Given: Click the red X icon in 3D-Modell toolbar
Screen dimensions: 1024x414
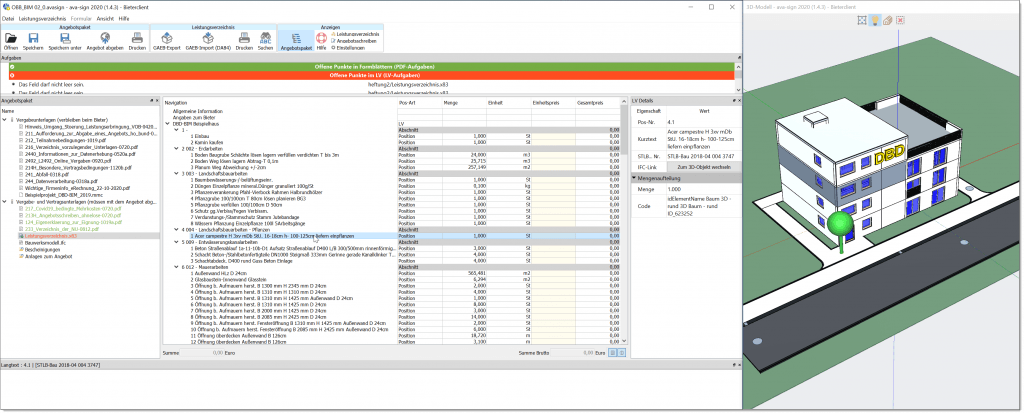Looking at the screenshot, I should tap(901, 20).
